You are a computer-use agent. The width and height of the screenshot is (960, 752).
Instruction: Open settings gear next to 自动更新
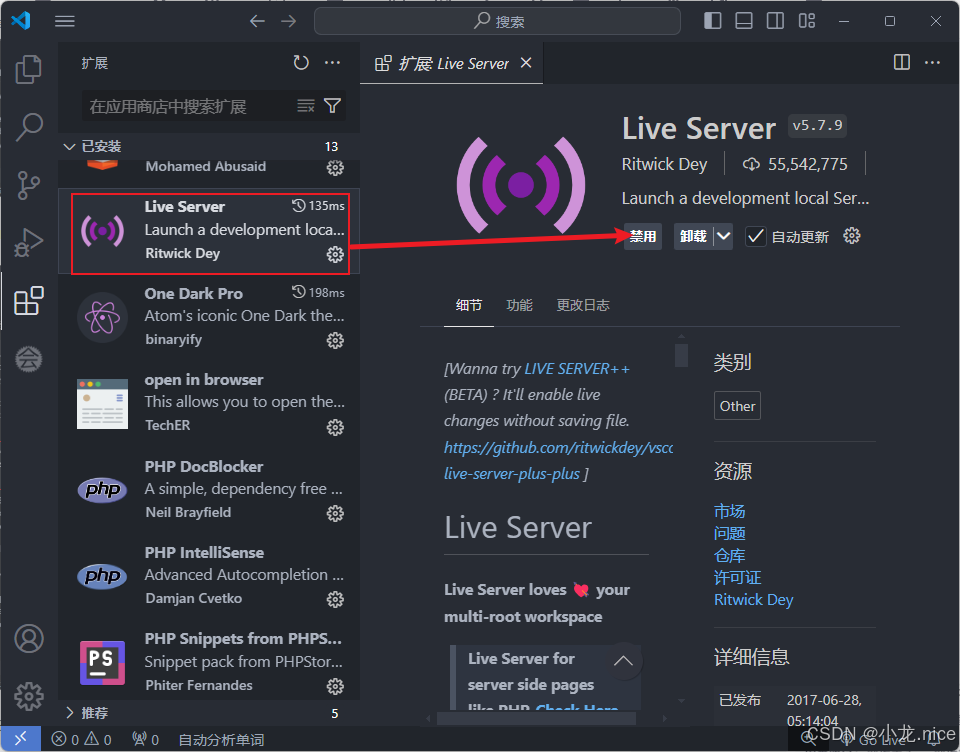pos(852,236)
